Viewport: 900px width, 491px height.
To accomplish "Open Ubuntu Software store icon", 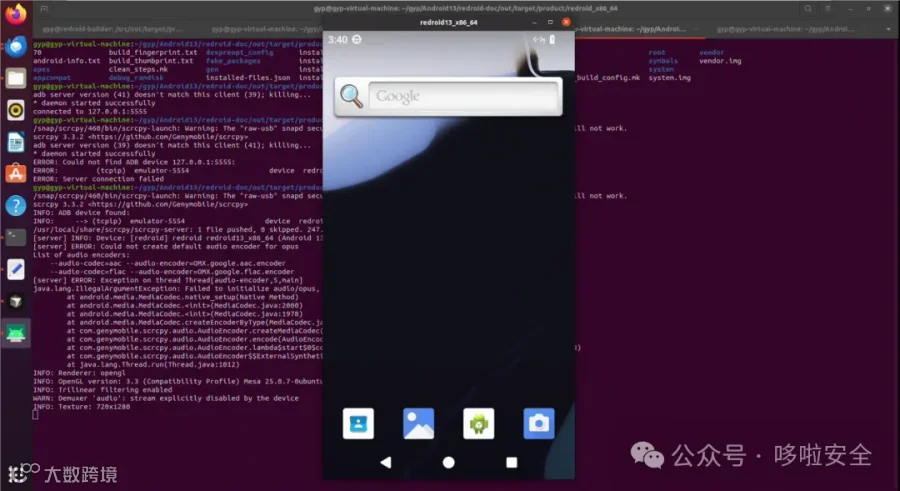I will [x=15, y=173].
